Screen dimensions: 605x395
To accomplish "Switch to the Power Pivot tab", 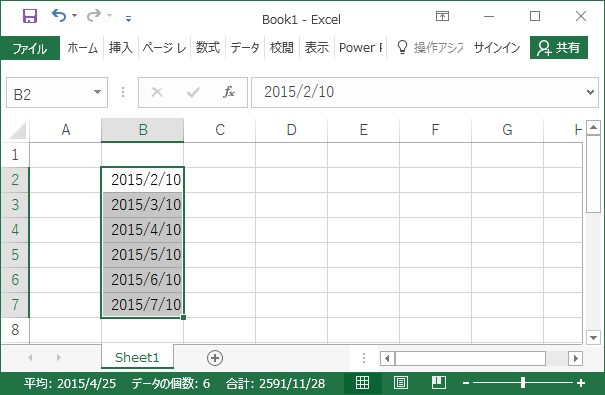I will [x=360, y=48].
